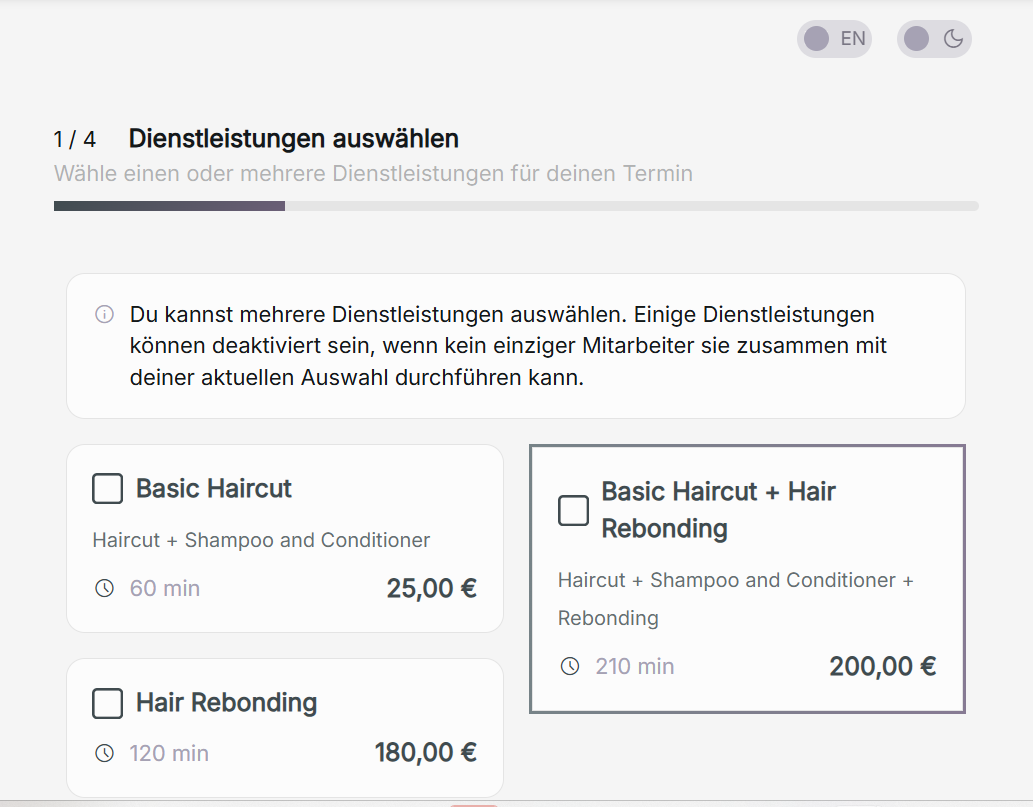Click the 25,00 € price

tap(431, 588)
